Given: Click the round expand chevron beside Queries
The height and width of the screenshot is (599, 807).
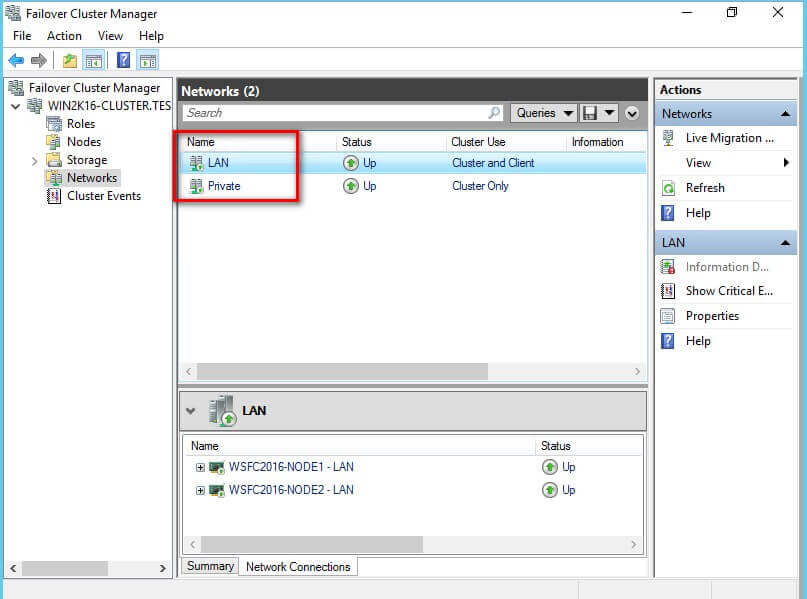Looking at the screenshot, I should click(x=632, y=113).
